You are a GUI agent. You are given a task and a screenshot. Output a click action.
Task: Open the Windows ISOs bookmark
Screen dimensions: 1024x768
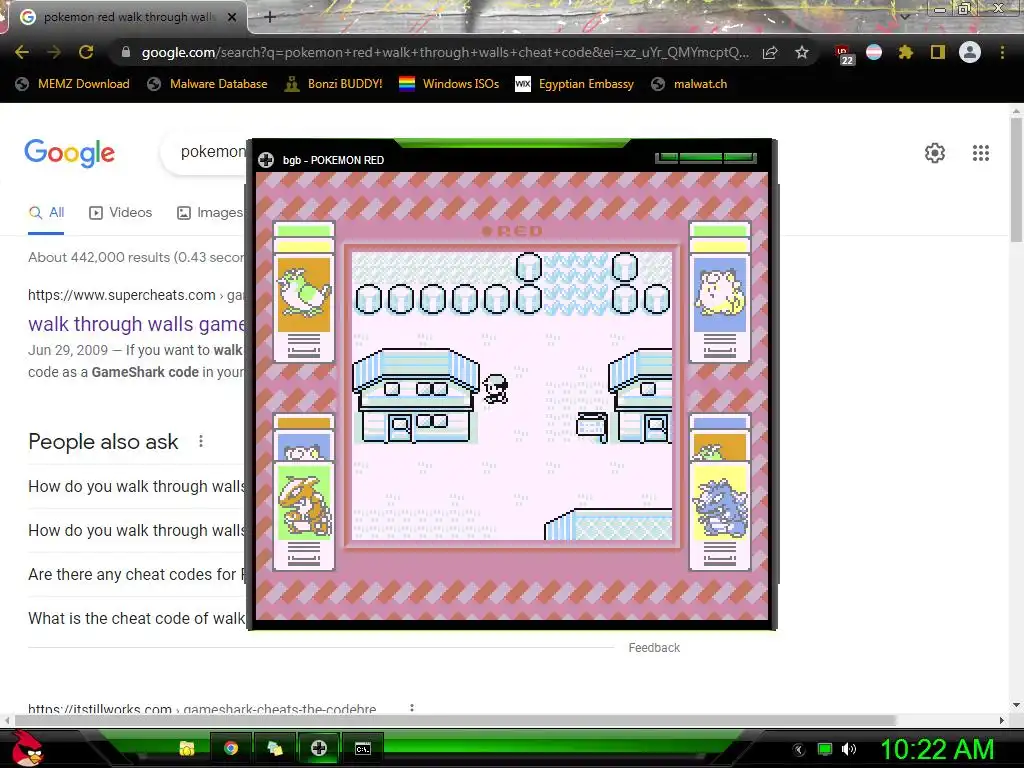(x=449, y=84)
